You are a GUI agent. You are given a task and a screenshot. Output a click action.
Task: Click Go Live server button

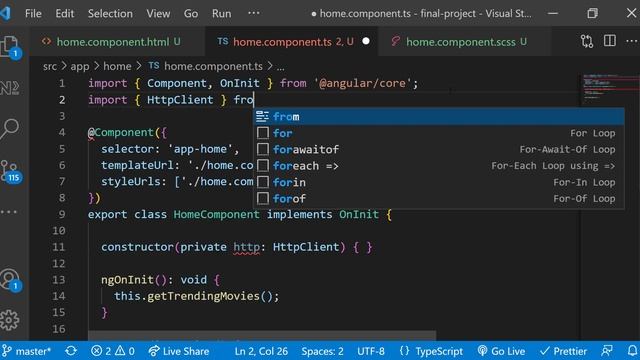pyautogui.click(x=501, y=351)
